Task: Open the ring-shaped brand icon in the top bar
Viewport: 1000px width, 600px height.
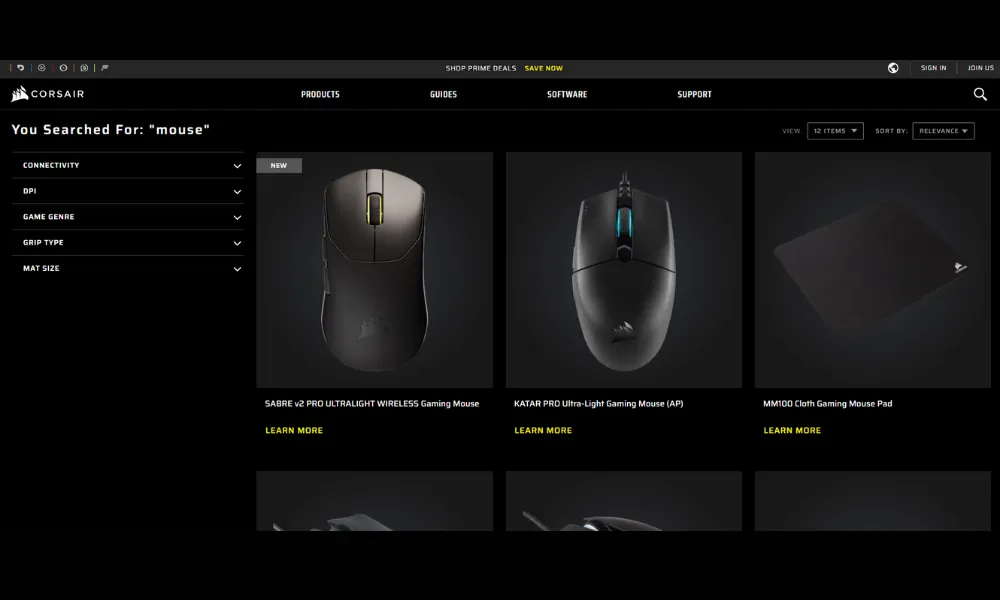Action: pos(63,68)
